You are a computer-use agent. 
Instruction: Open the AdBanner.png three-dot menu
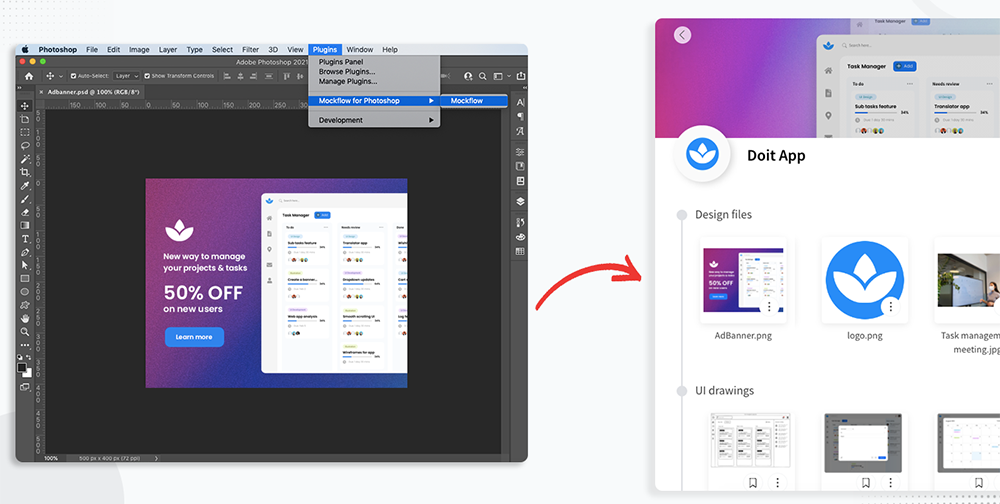(769, 307)
